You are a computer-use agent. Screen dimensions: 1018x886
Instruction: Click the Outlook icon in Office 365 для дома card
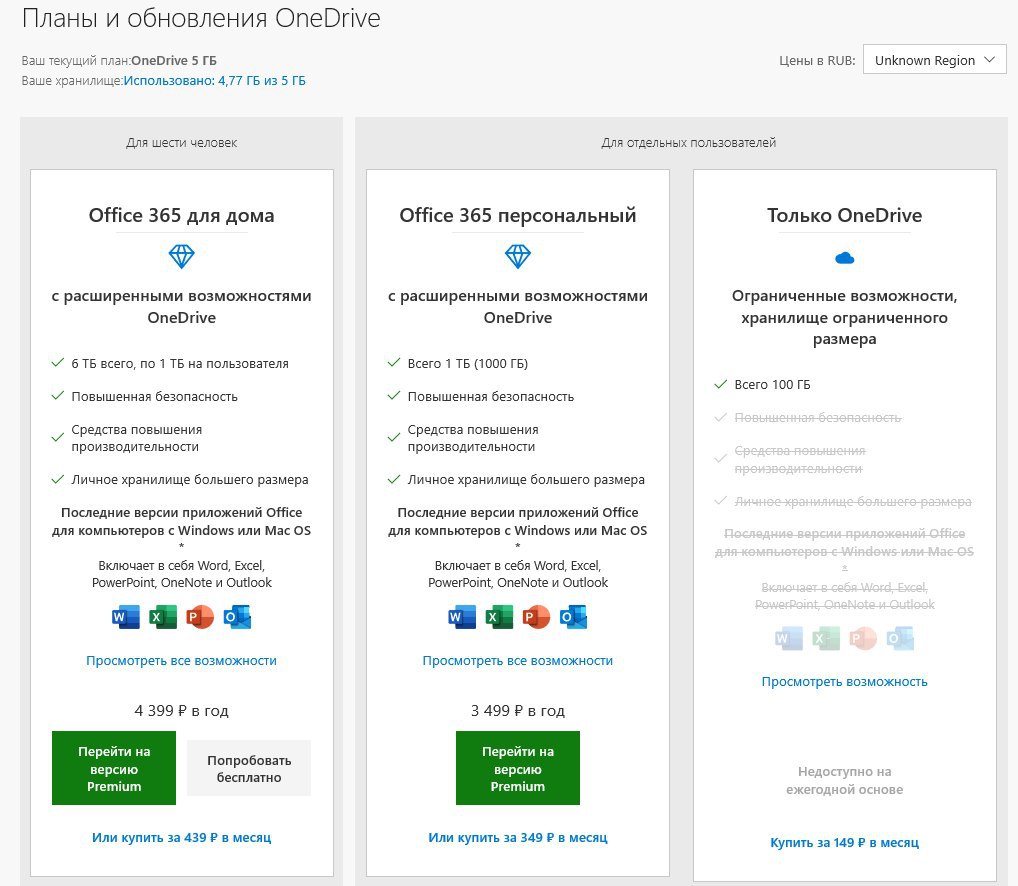click(237, 617)
